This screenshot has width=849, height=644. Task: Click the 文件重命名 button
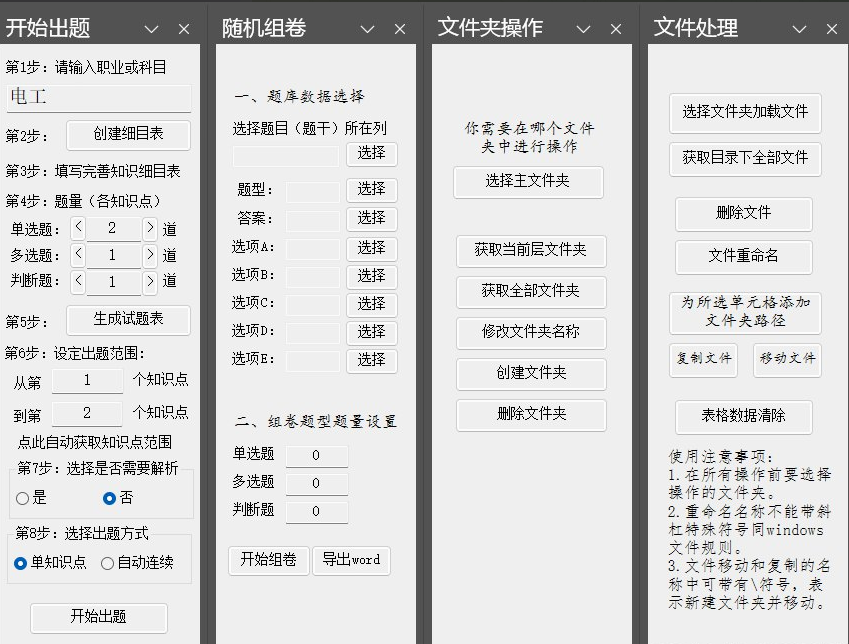point(744,257)
